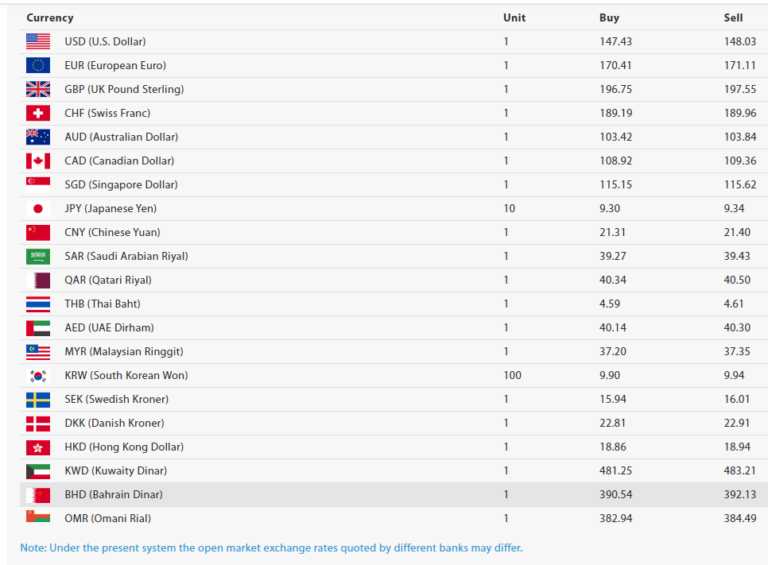Click the KWD (Kuwaity Dinar) currency name
Viewport: 768px width, 565px height.
tap(115, 470)
